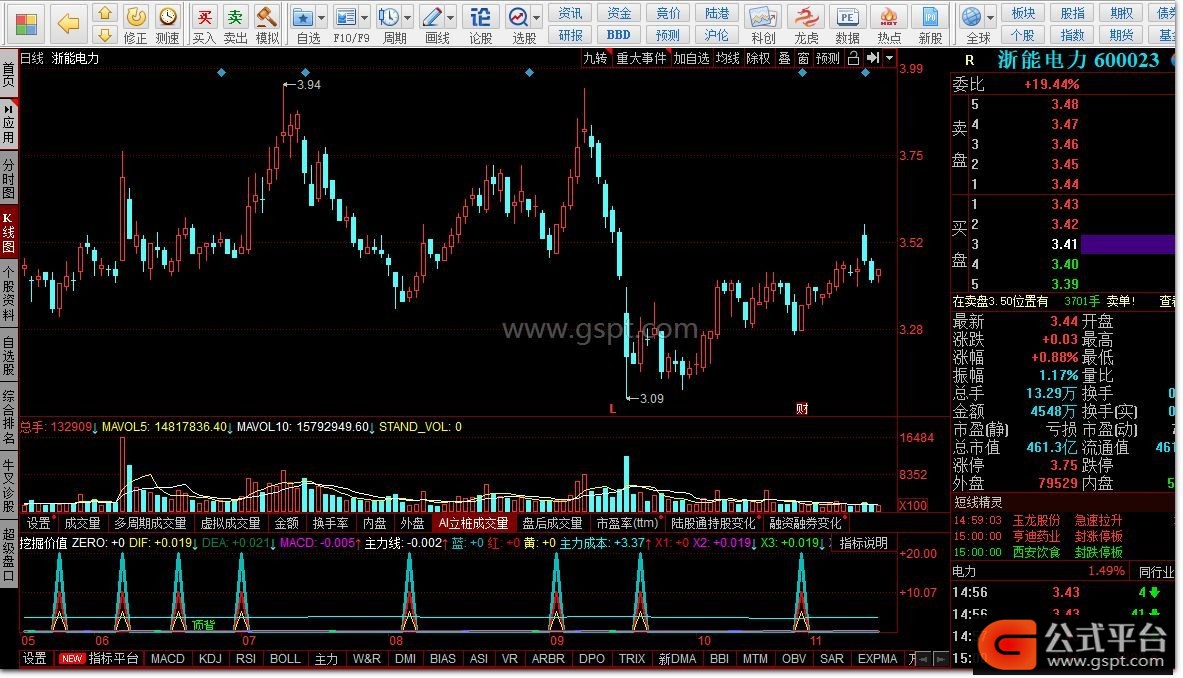Click the purple bar beside buy price 3.41
The width and height of the screenshot is (1183, 678).
point(1128,244)
